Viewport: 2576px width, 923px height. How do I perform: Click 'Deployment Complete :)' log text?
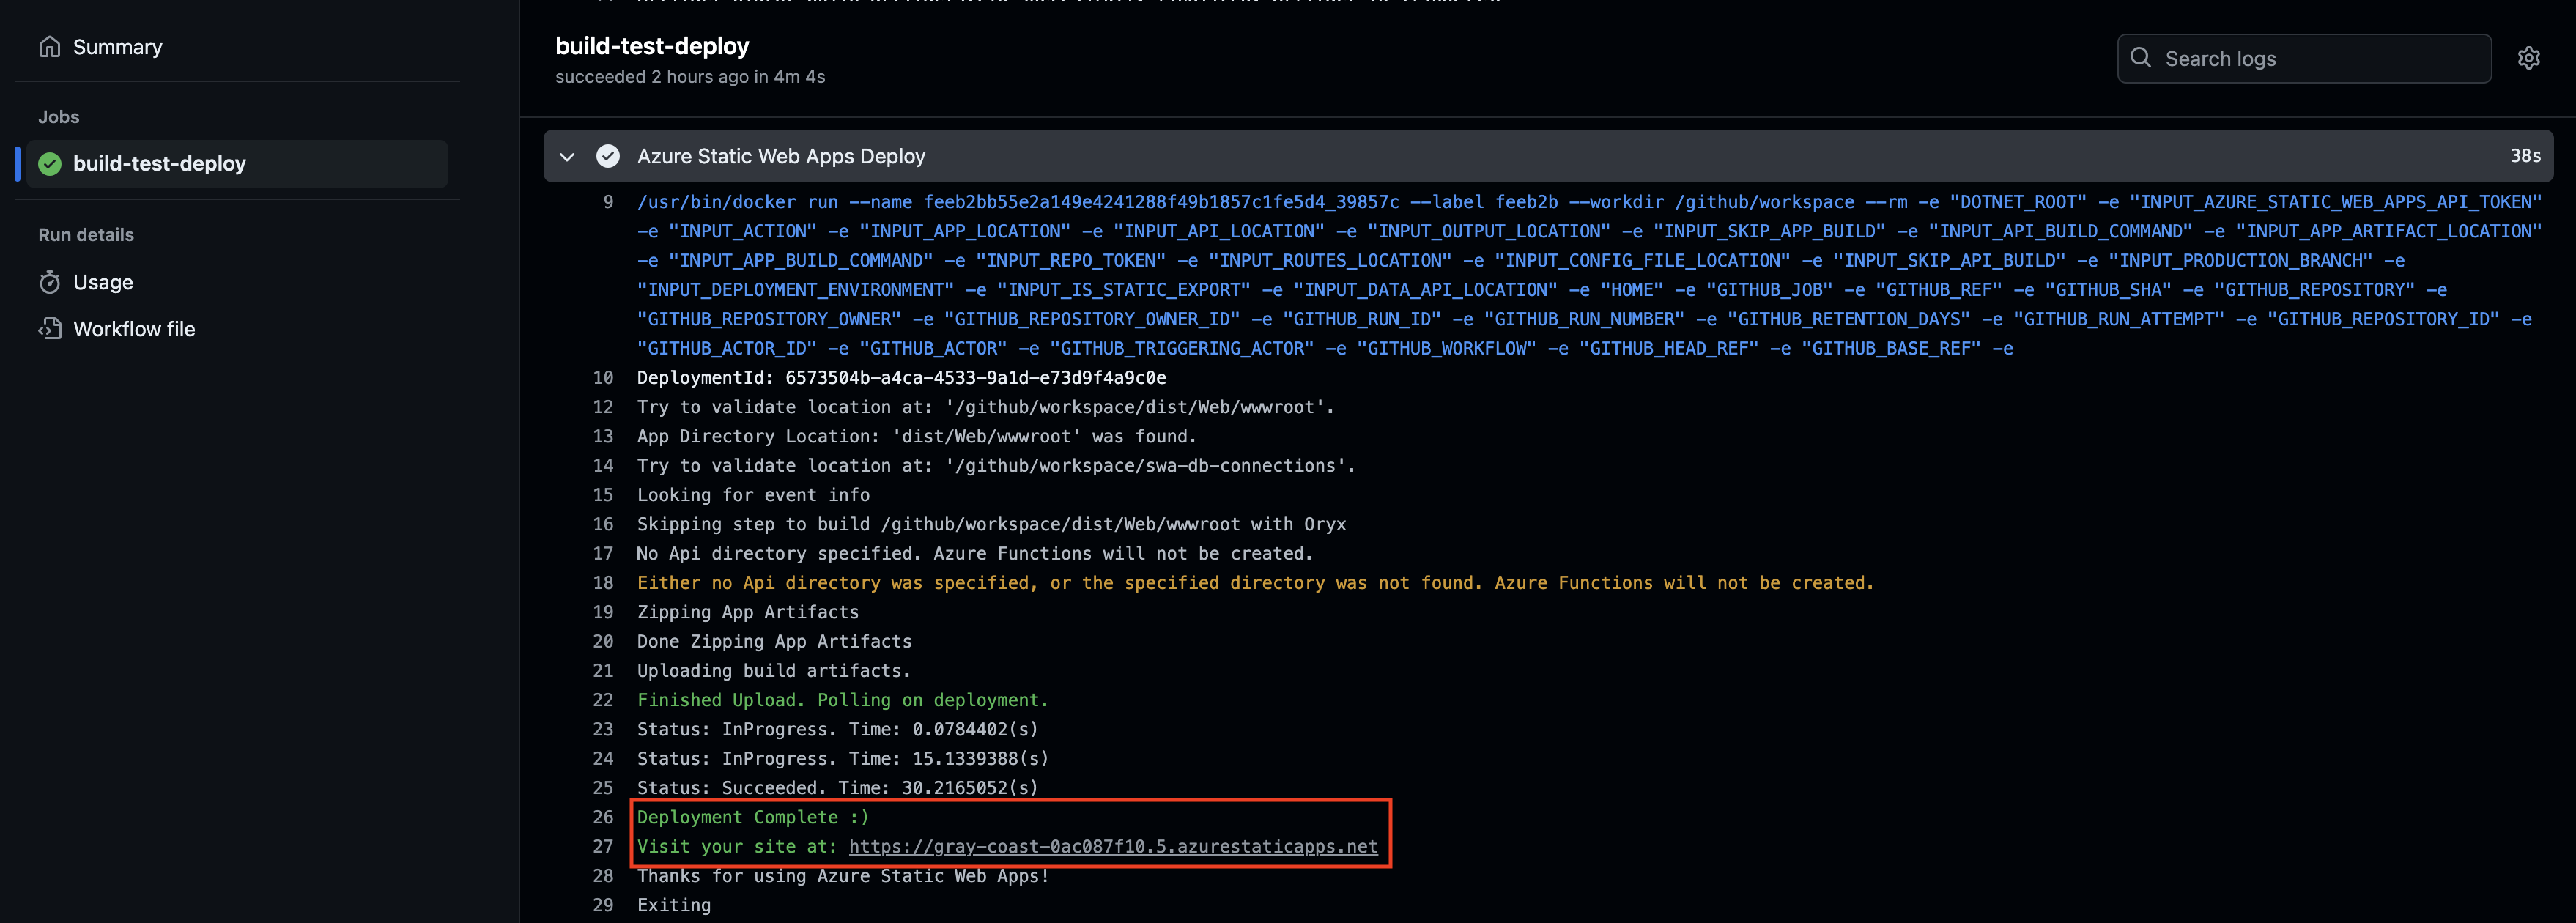tap(753, 817)
